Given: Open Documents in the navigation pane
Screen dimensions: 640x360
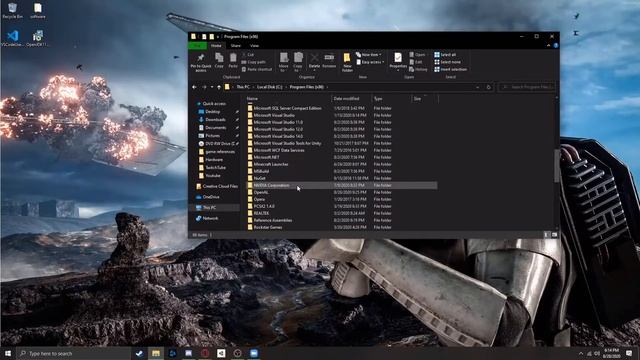Looking at the screenshot, I should 212,128.
